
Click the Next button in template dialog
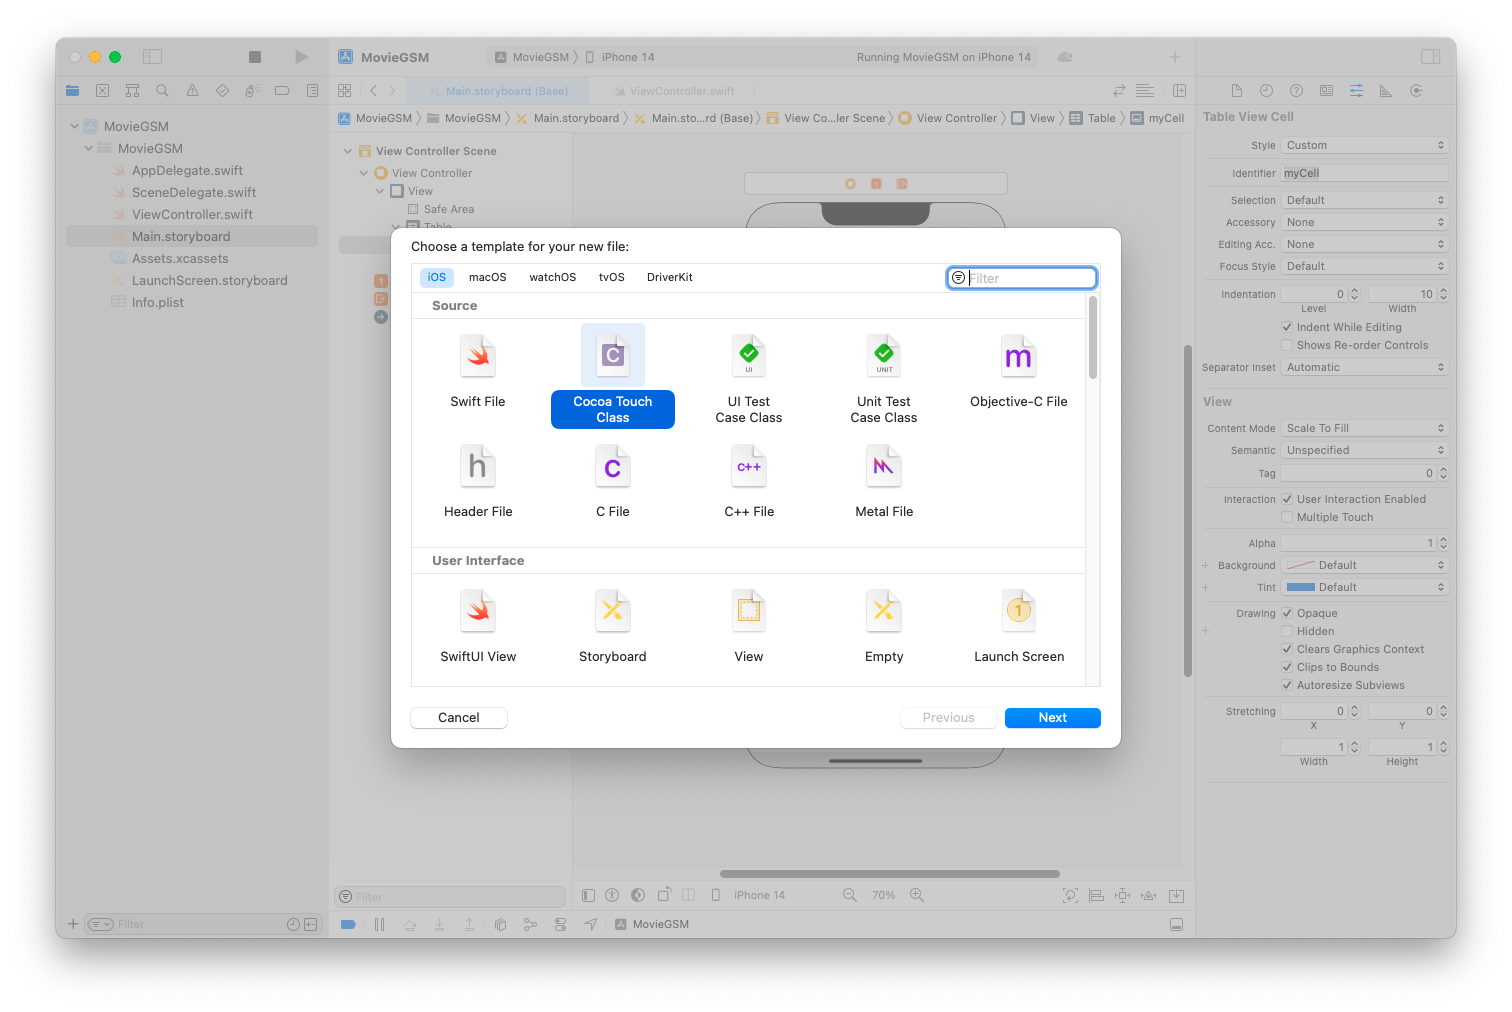pos(1053,718)
